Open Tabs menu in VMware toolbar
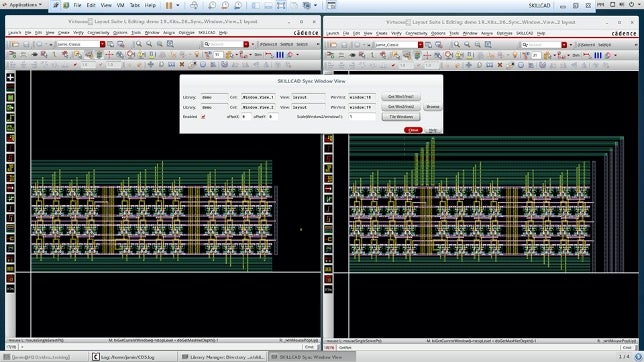 [x=135, y=5]
